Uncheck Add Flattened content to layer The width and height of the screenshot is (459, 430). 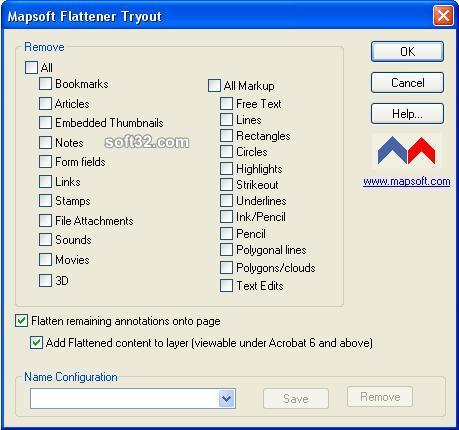(36, 343)
